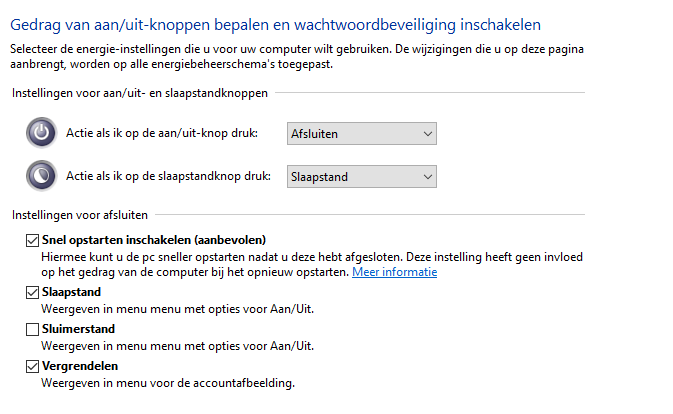Viewport: 673px width, 414px height.
Task: Click the 'Snel opstarten inschakelen (aanbevolen)' label text
Action: [154, 240]
